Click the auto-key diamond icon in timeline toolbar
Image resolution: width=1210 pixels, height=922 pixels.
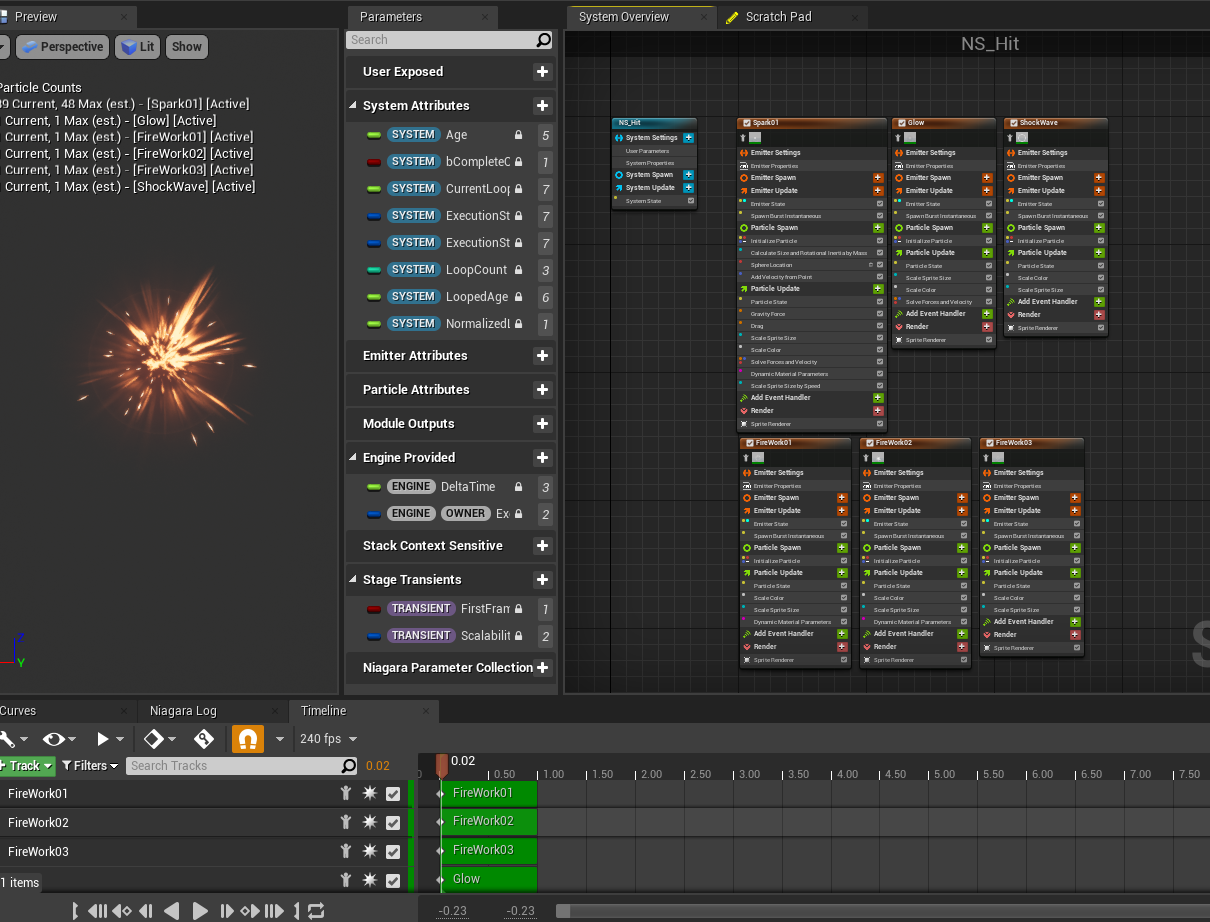pyautogui.click(x=153, y=739)
